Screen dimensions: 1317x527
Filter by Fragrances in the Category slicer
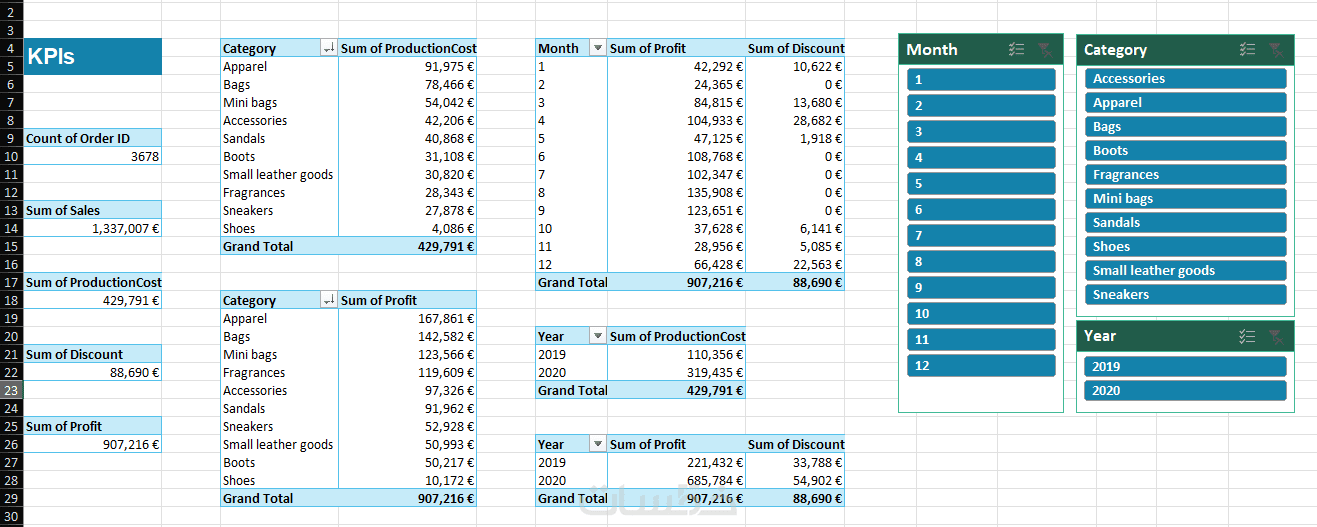pos(1185,174)
